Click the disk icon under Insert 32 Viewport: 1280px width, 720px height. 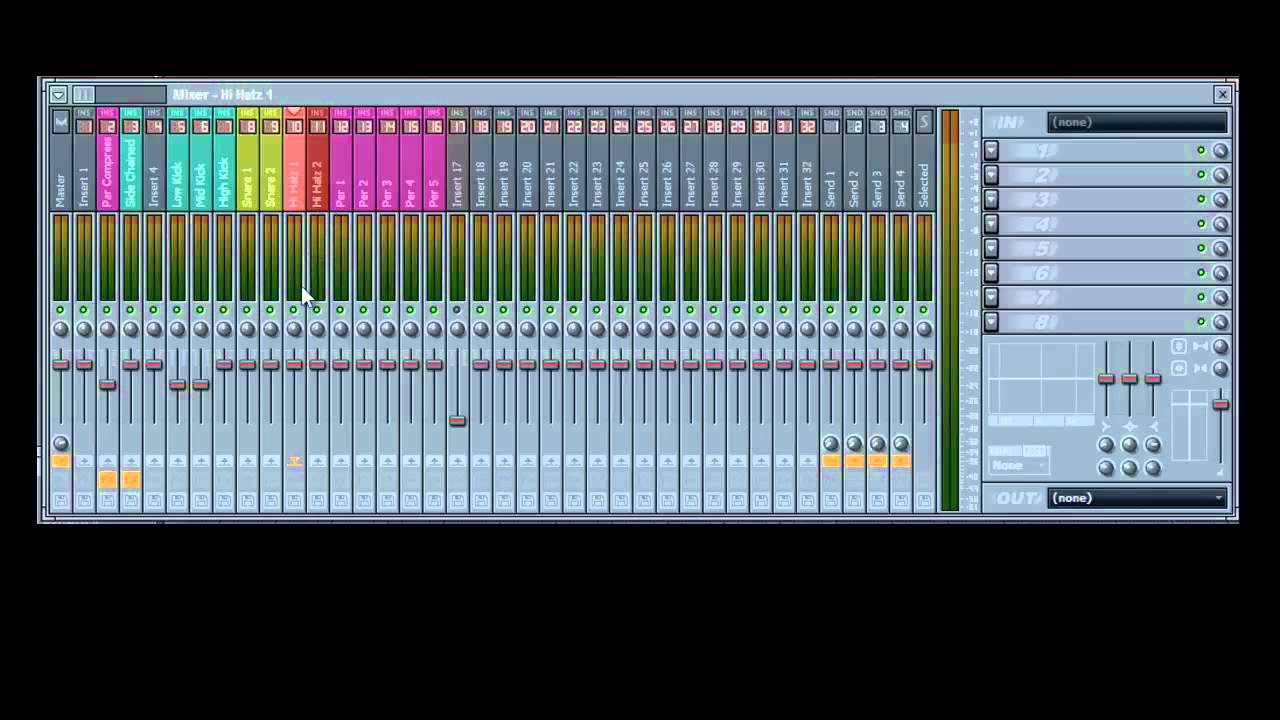click(x=807, y=499)
